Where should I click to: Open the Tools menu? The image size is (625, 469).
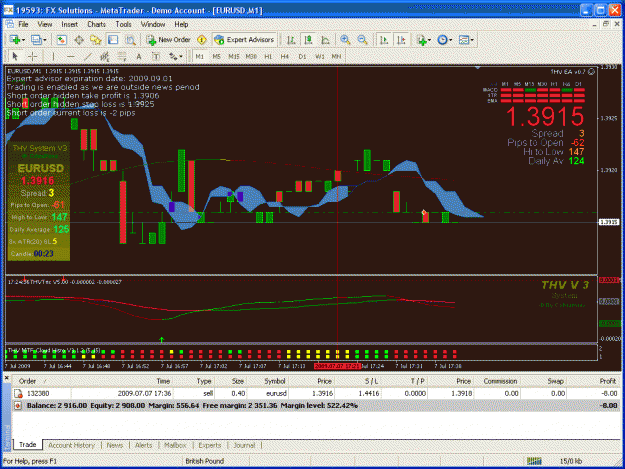[x=123, y=24]
